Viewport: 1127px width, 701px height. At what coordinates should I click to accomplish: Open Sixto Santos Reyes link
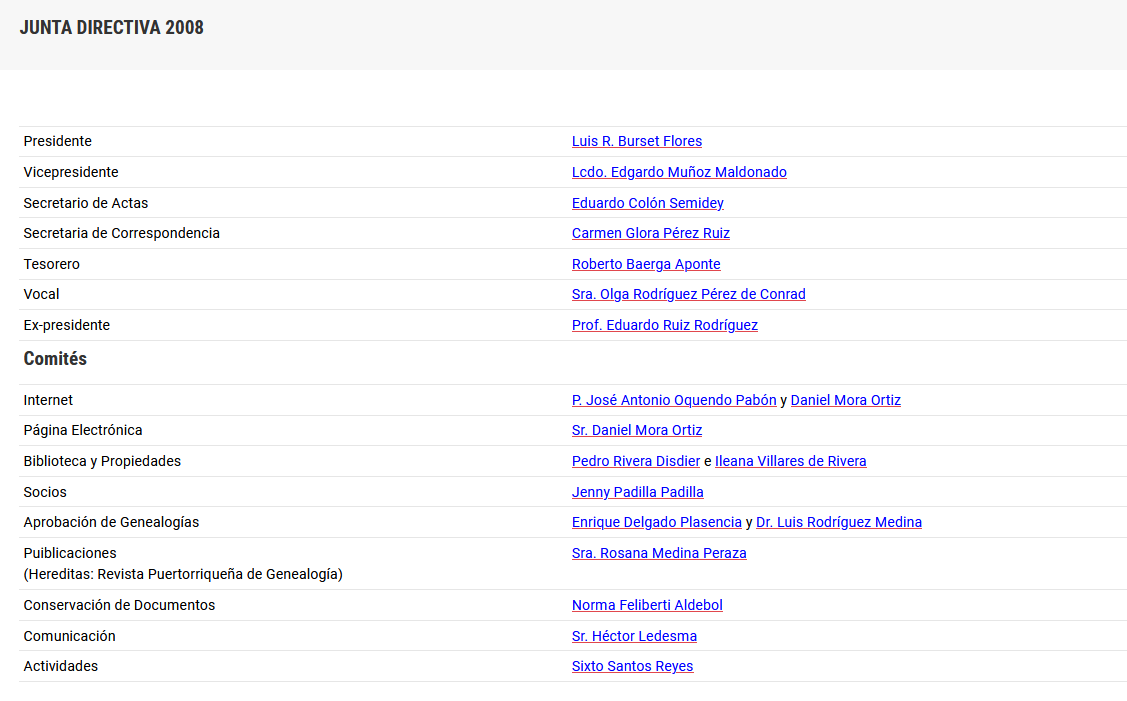(x=632, y=666)
